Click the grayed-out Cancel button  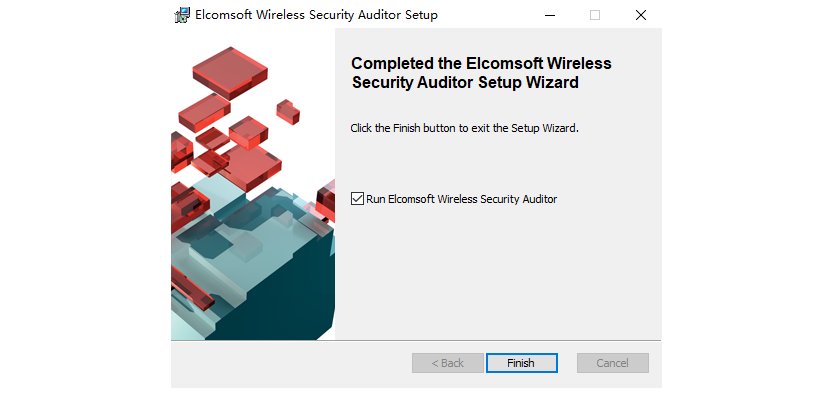612,363
